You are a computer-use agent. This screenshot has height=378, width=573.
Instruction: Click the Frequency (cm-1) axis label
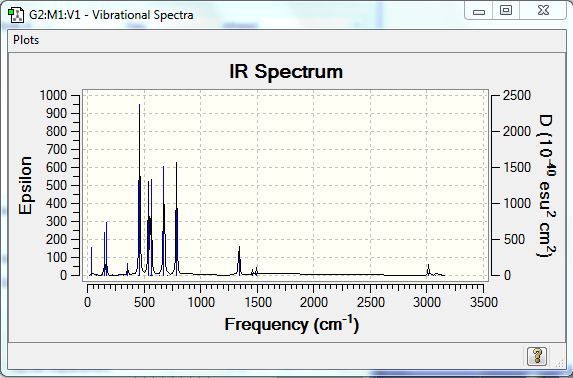tap(291, 324)
